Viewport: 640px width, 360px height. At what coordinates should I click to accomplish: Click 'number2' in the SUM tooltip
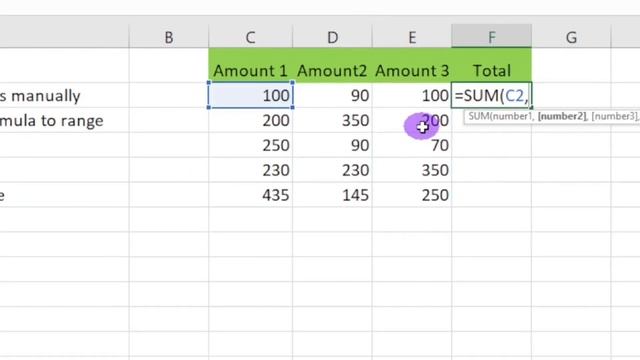(562, 116)
